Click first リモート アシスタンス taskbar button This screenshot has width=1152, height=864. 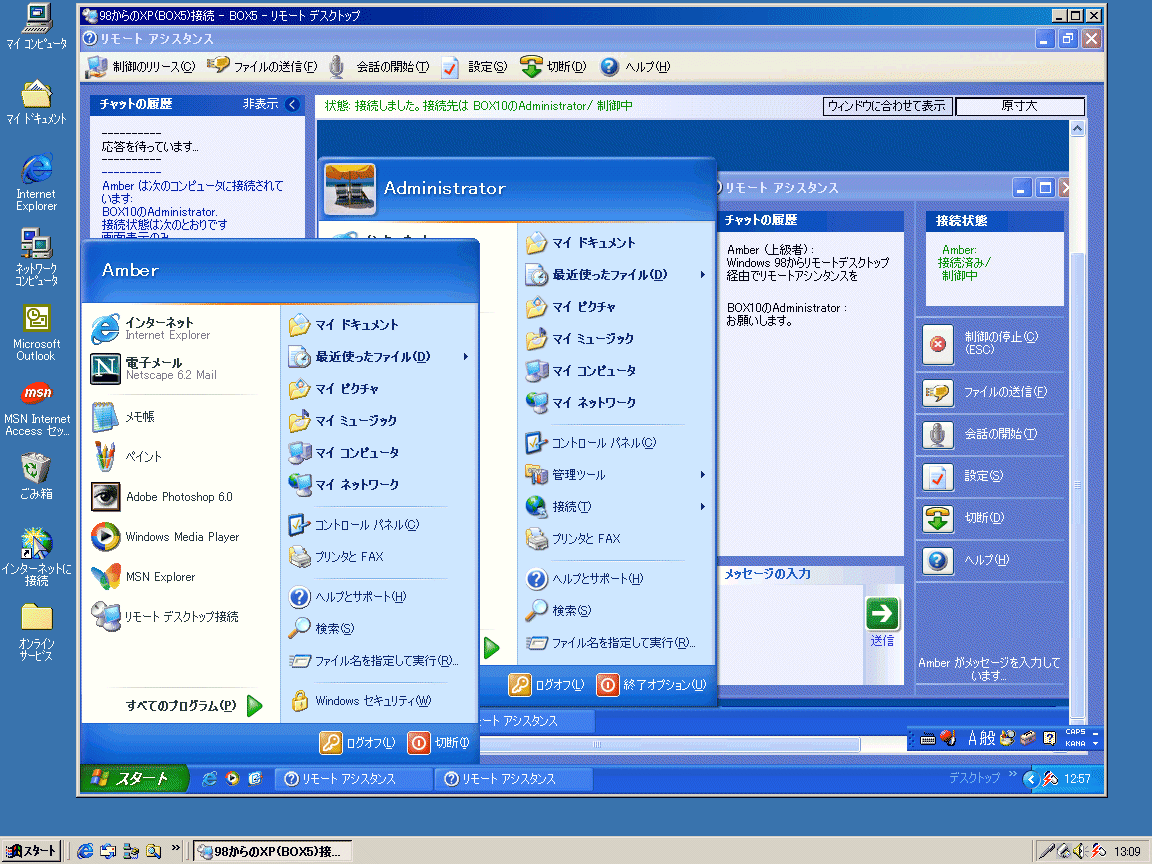(x=353, y=779)
